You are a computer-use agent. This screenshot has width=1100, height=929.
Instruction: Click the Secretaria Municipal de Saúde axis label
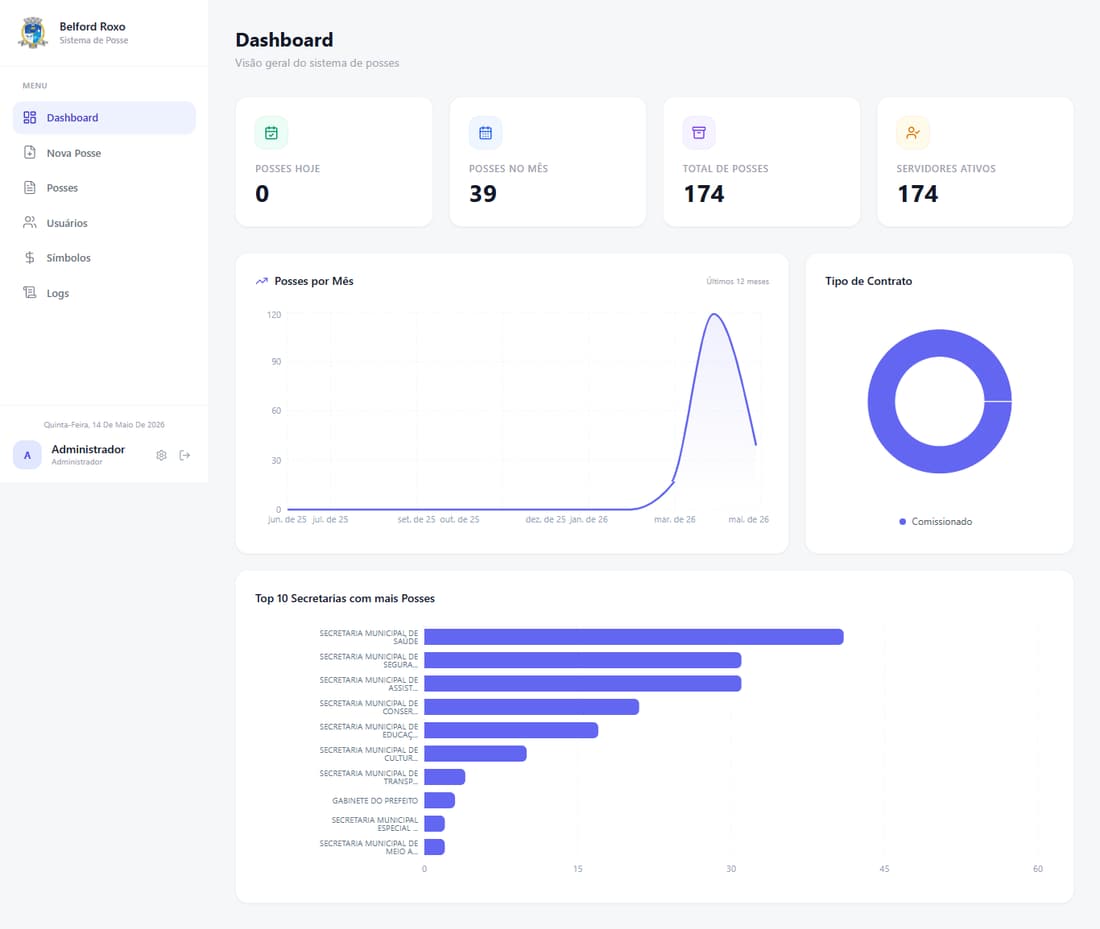point(368,637)
